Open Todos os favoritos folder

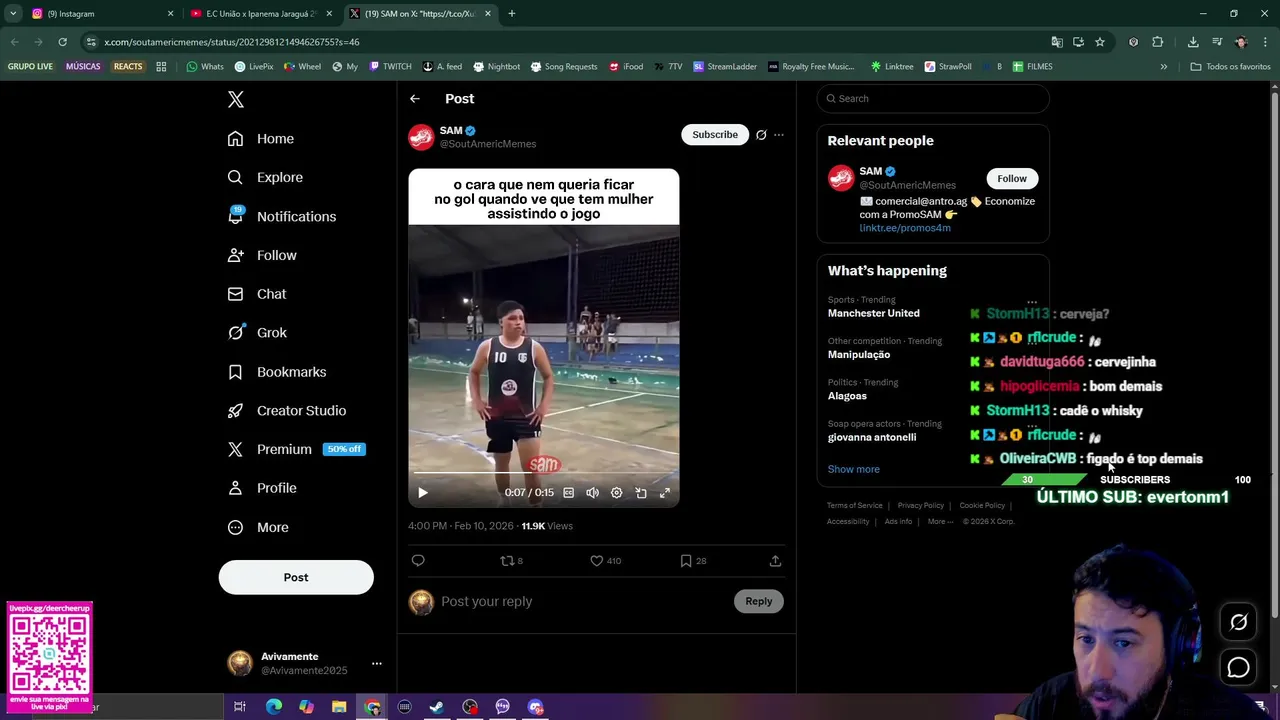point(1230,67)
